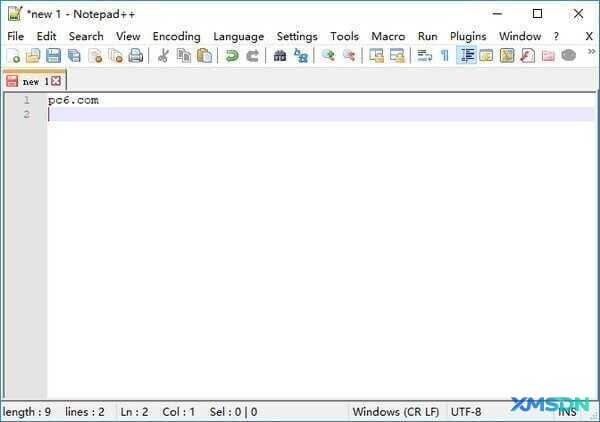Click the grey Redo arrow icon
This screenshot has width=600, height=422.
[252, 56]
